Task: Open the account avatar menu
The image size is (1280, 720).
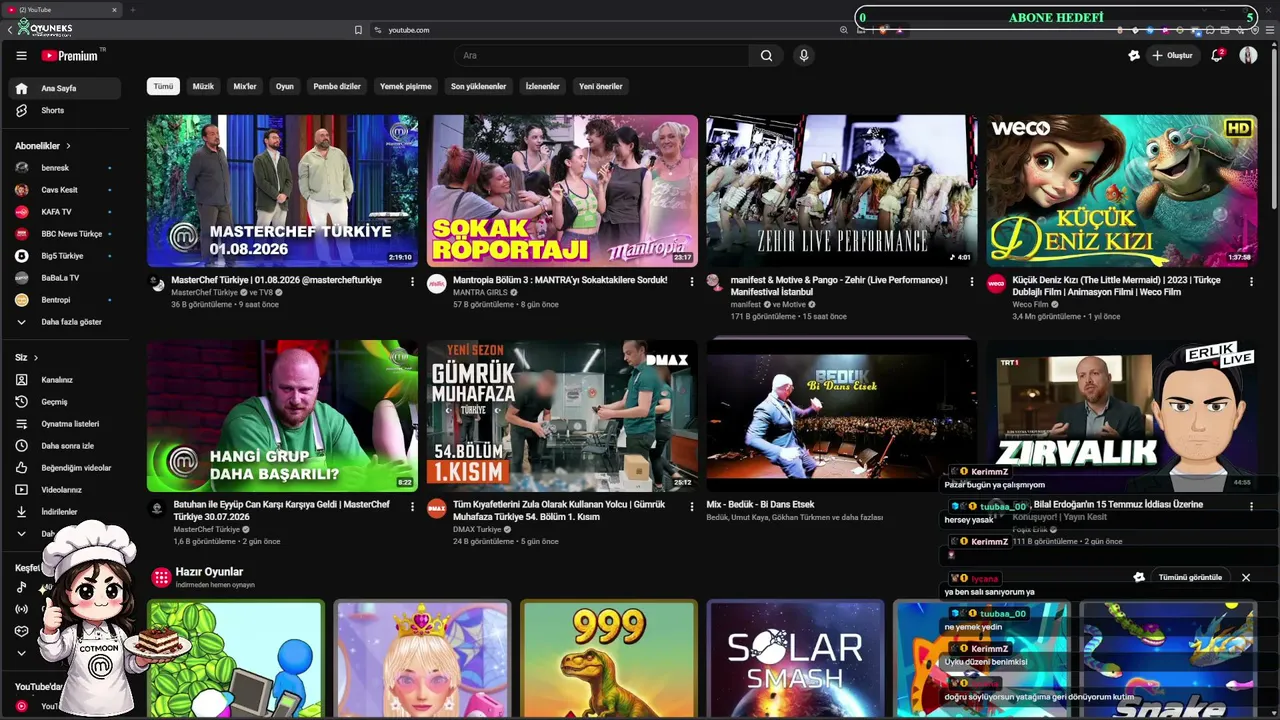Action: [1248, 56]
